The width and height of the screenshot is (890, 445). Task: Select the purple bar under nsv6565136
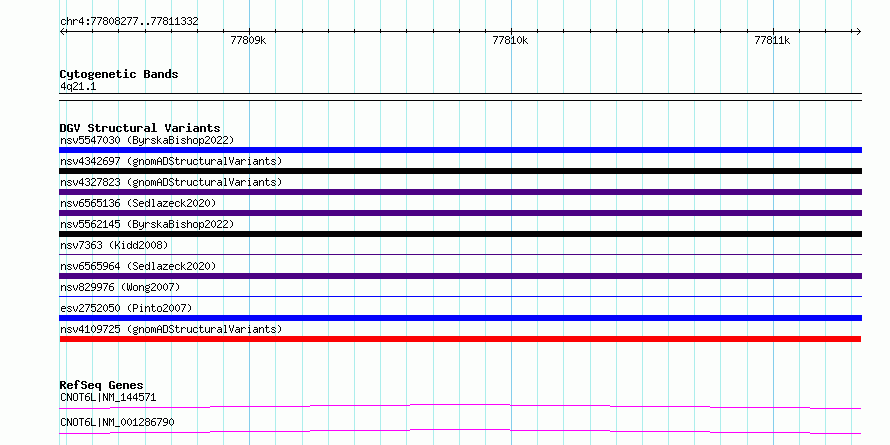click(460, 213)
